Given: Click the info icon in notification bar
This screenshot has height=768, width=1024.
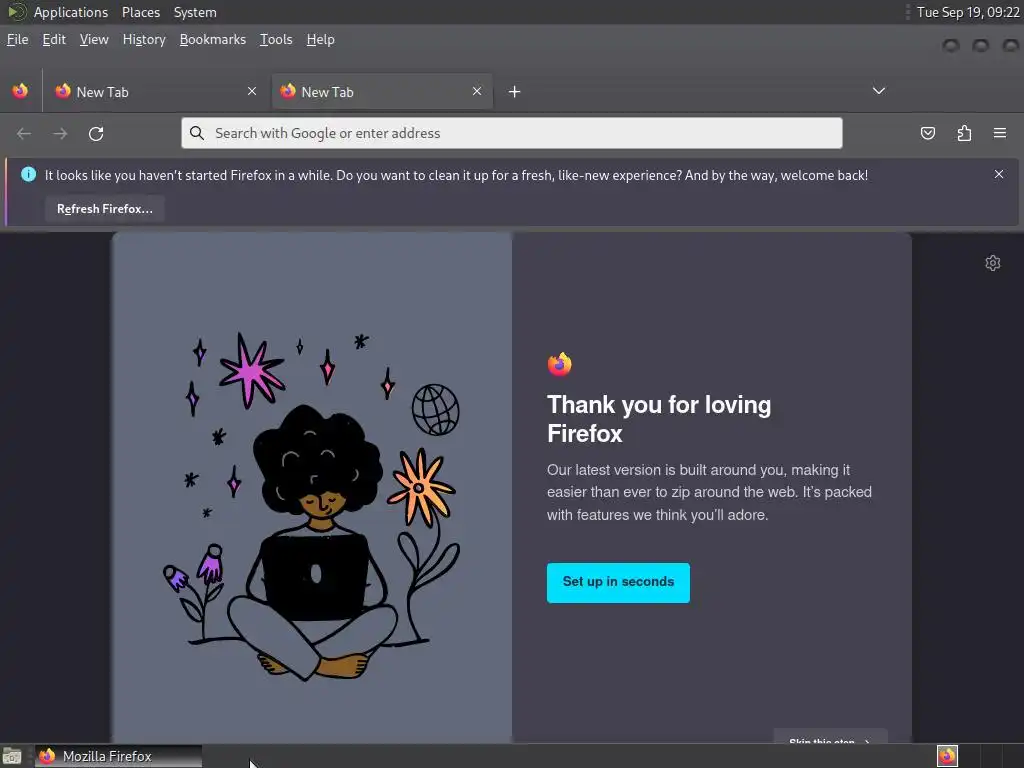Looking at the screenshot, I should 29,174.
